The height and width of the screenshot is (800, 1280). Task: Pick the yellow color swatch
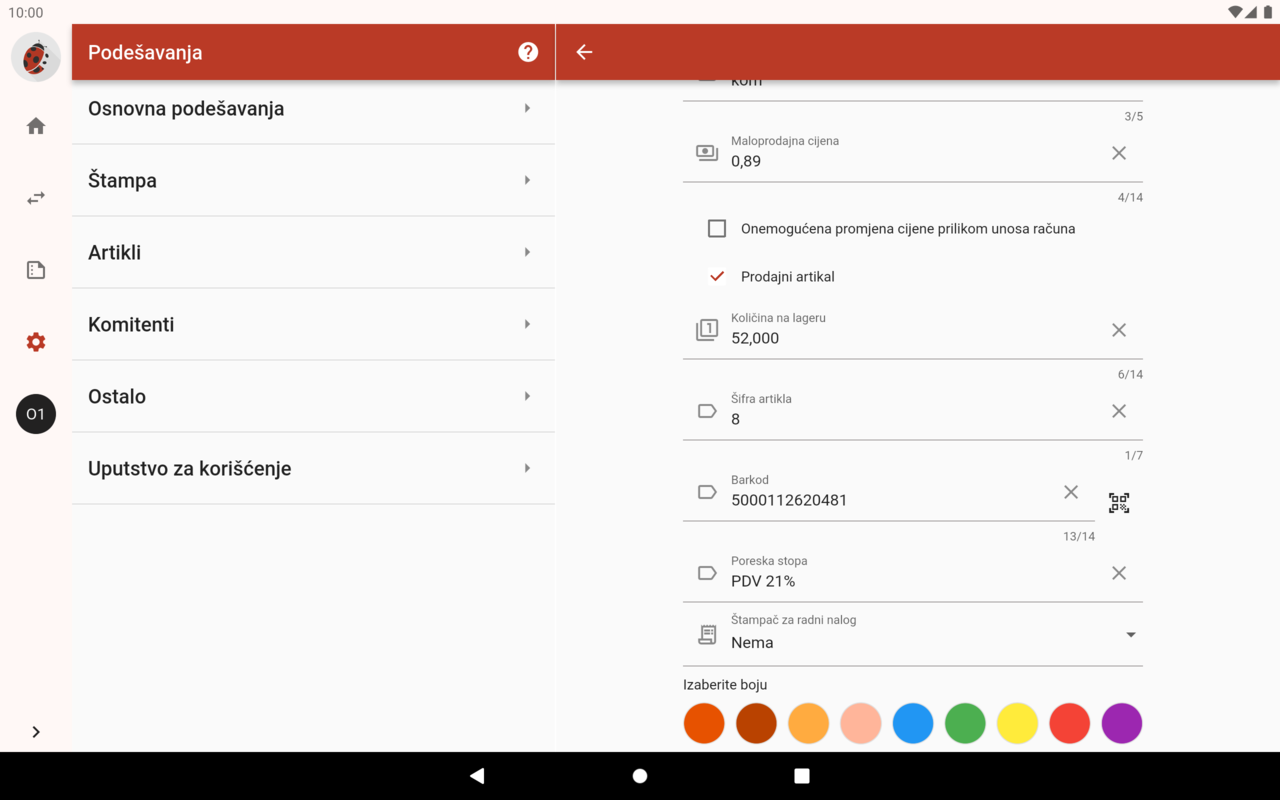click(1017, 723)
